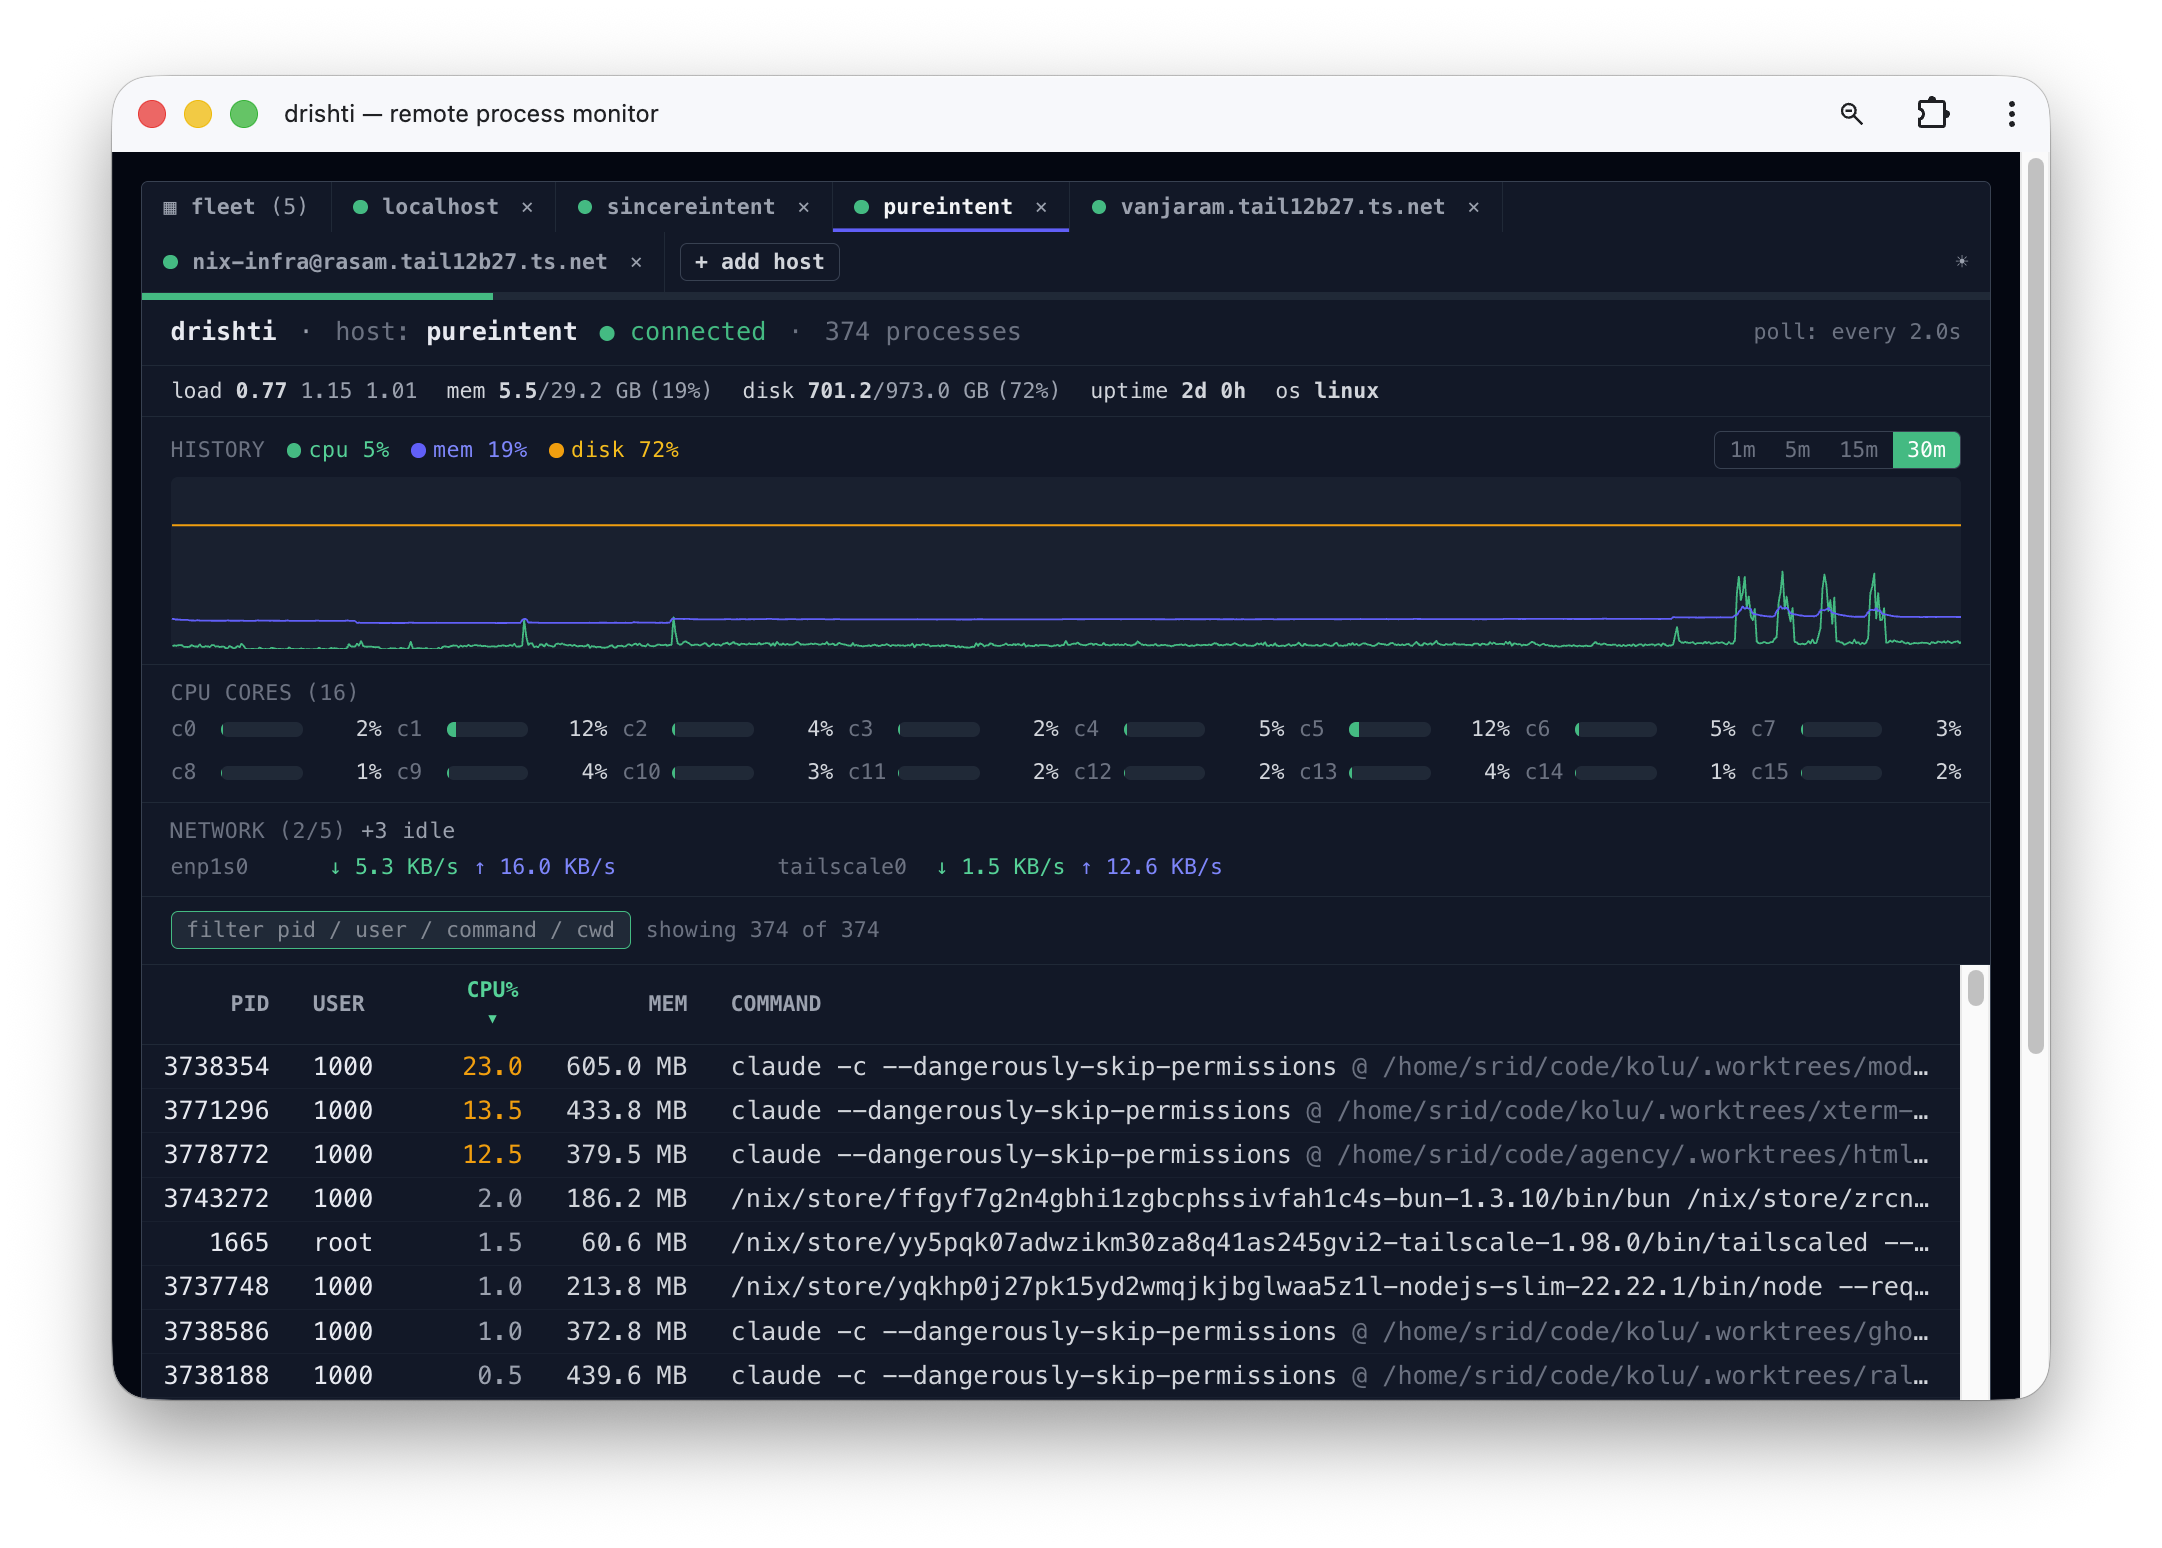The width and height of the screenshot is (2162, 1548).
Task: Click the fleet grid icon
Action: point(170,208)
